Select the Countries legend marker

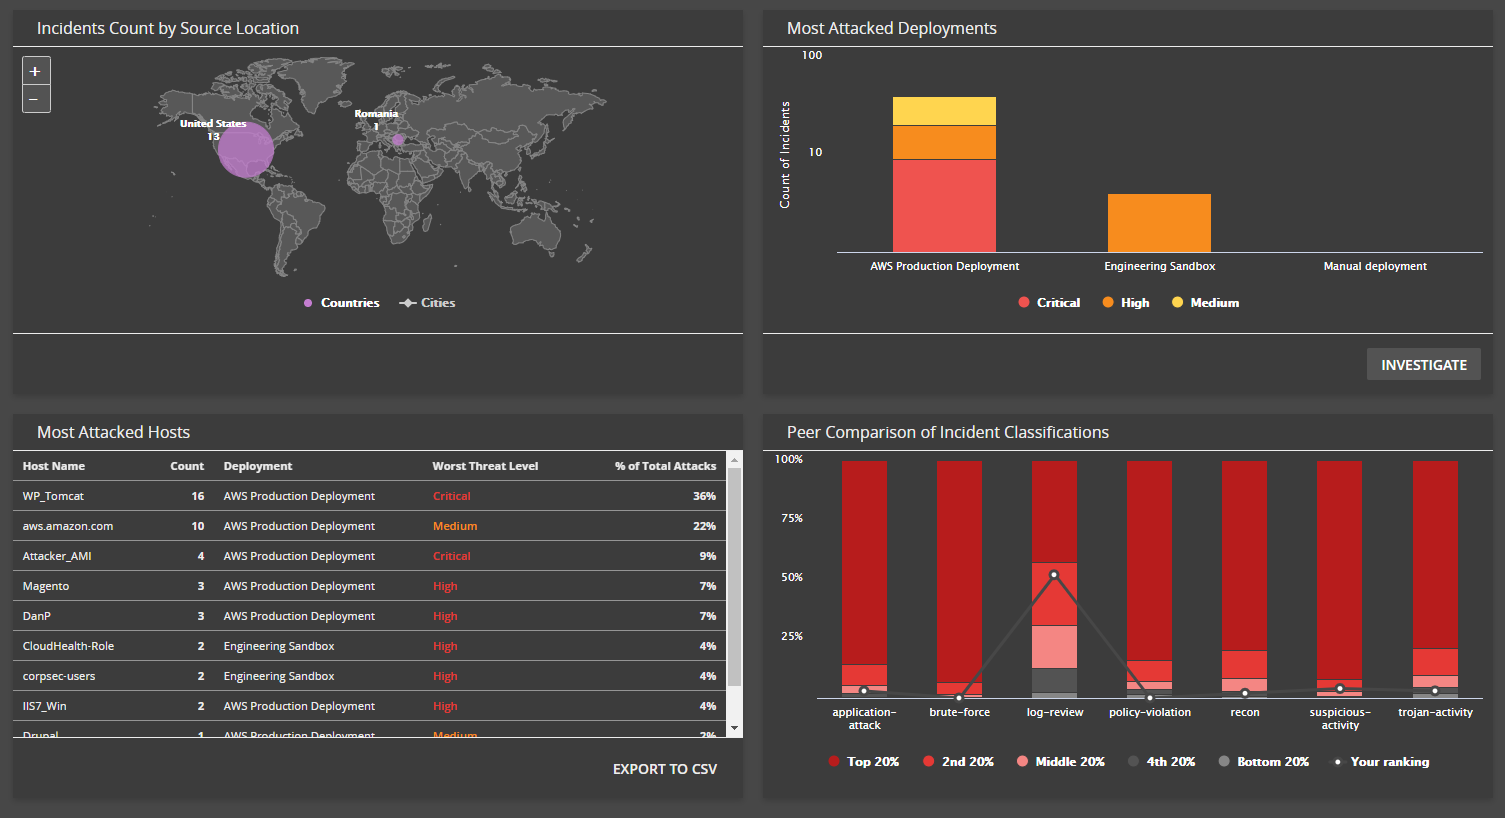coord(308,302)
